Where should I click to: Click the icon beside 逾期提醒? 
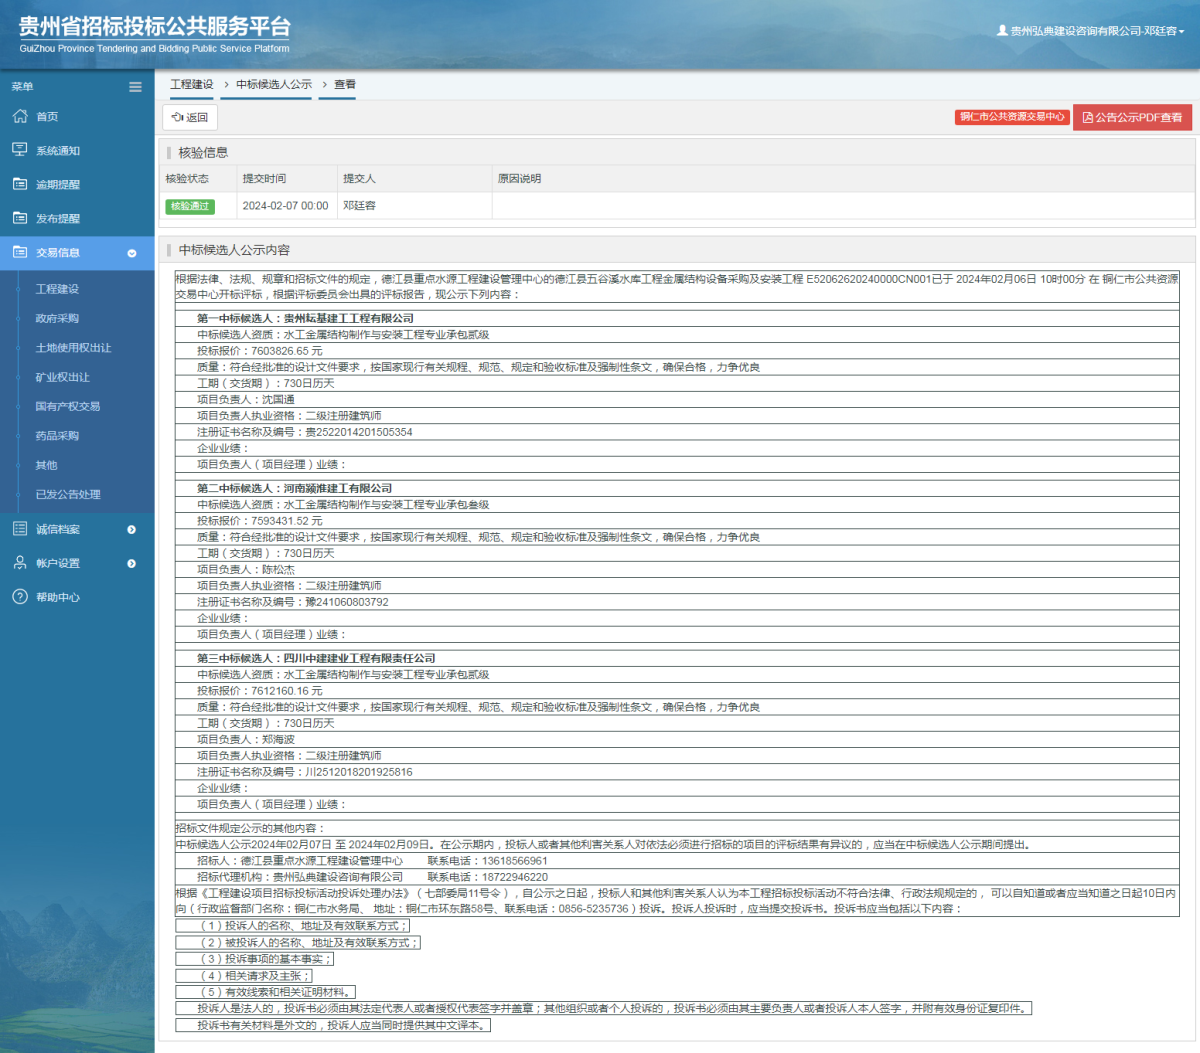click(20, 184)
